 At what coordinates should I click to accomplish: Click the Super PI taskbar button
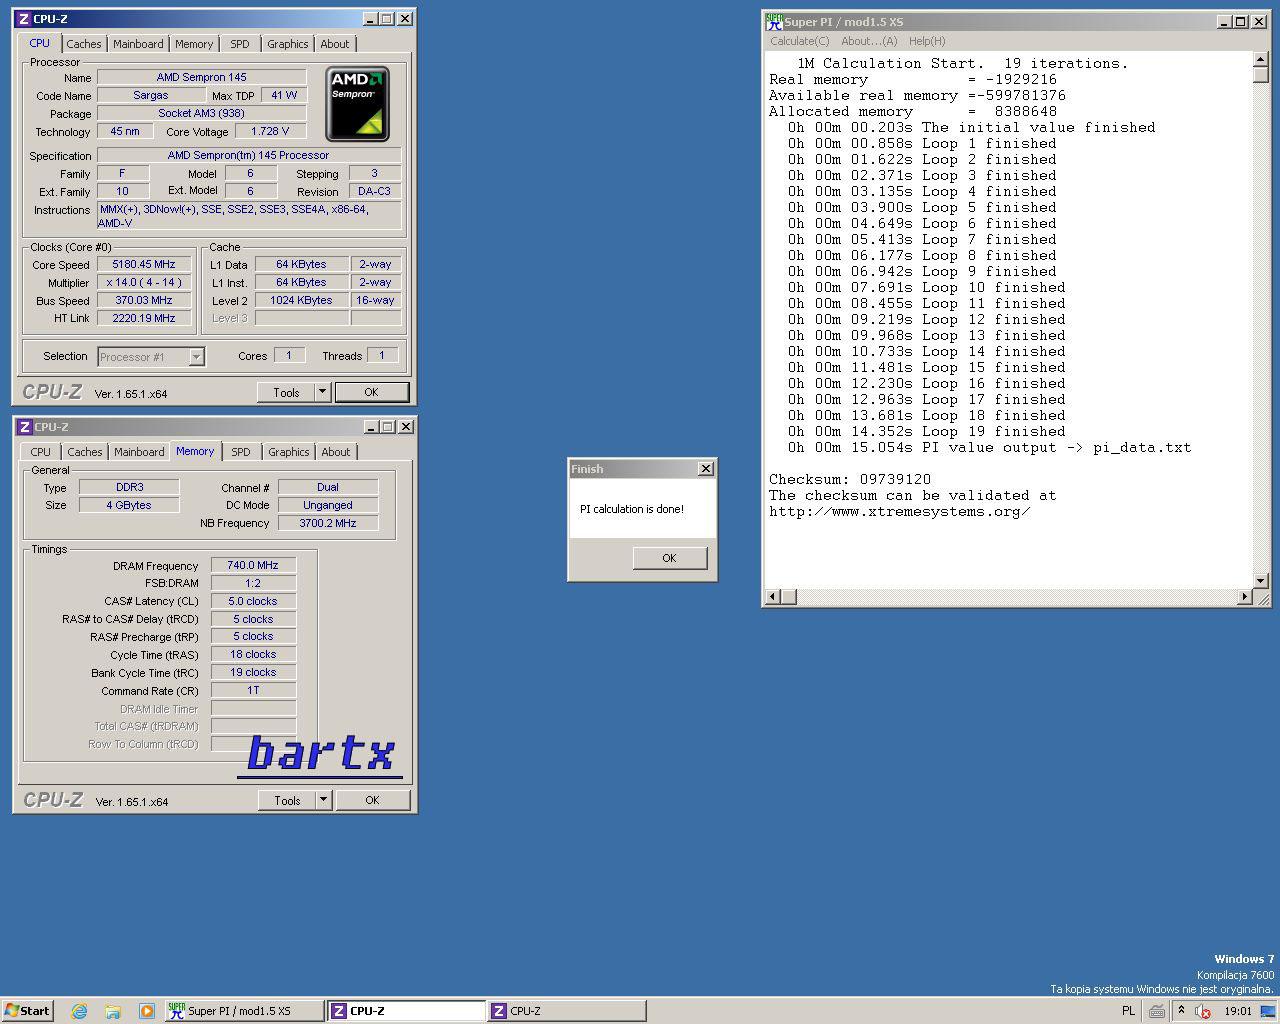244,1011
